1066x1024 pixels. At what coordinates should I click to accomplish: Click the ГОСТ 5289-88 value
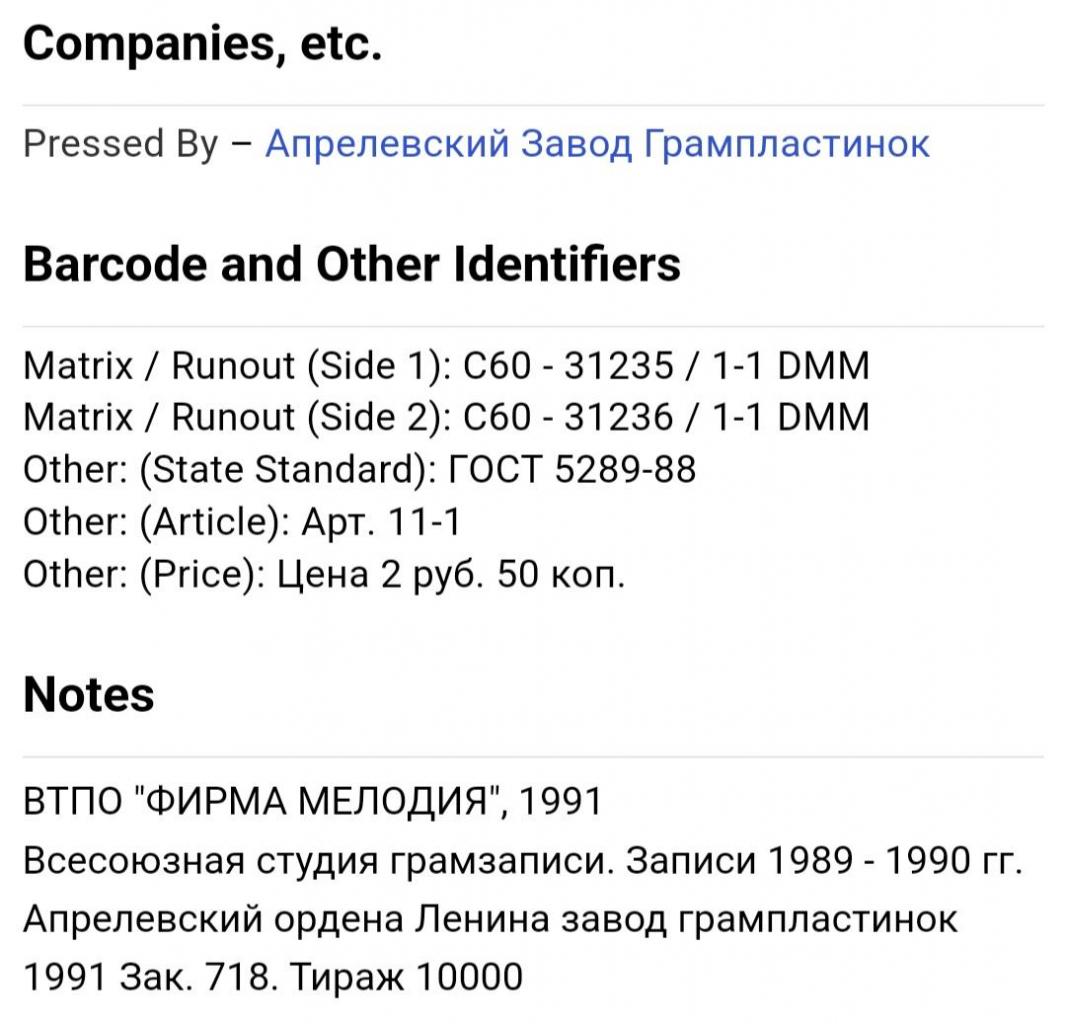pyautogui.click(x=572, y=469)
